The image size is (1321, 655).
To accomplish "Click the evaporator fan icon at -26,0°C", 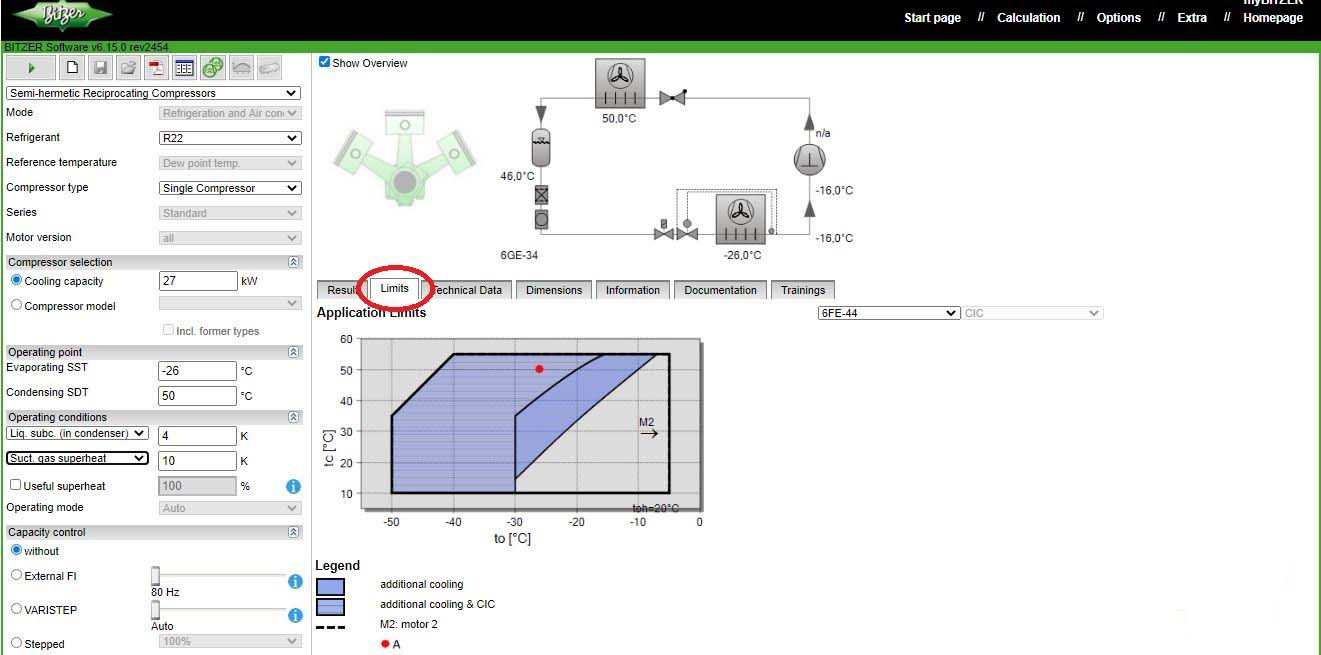I will (741, 219).
